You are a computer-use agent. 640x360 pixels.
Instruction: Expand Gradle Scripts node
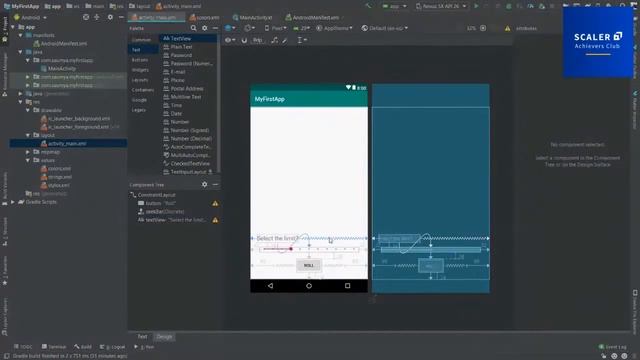13,202
